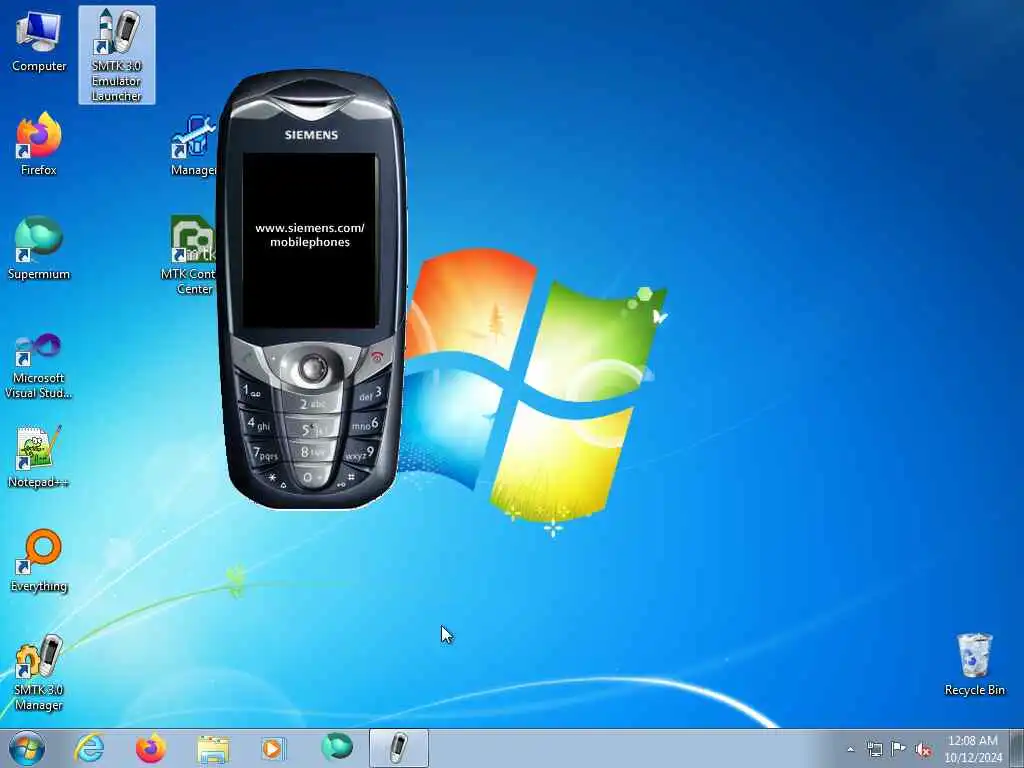The width and height of the screenshot is (1024, 768).
Task: Select the Microsoft Visual Studio desktop shortcut
Action: (x=39, y=366)
